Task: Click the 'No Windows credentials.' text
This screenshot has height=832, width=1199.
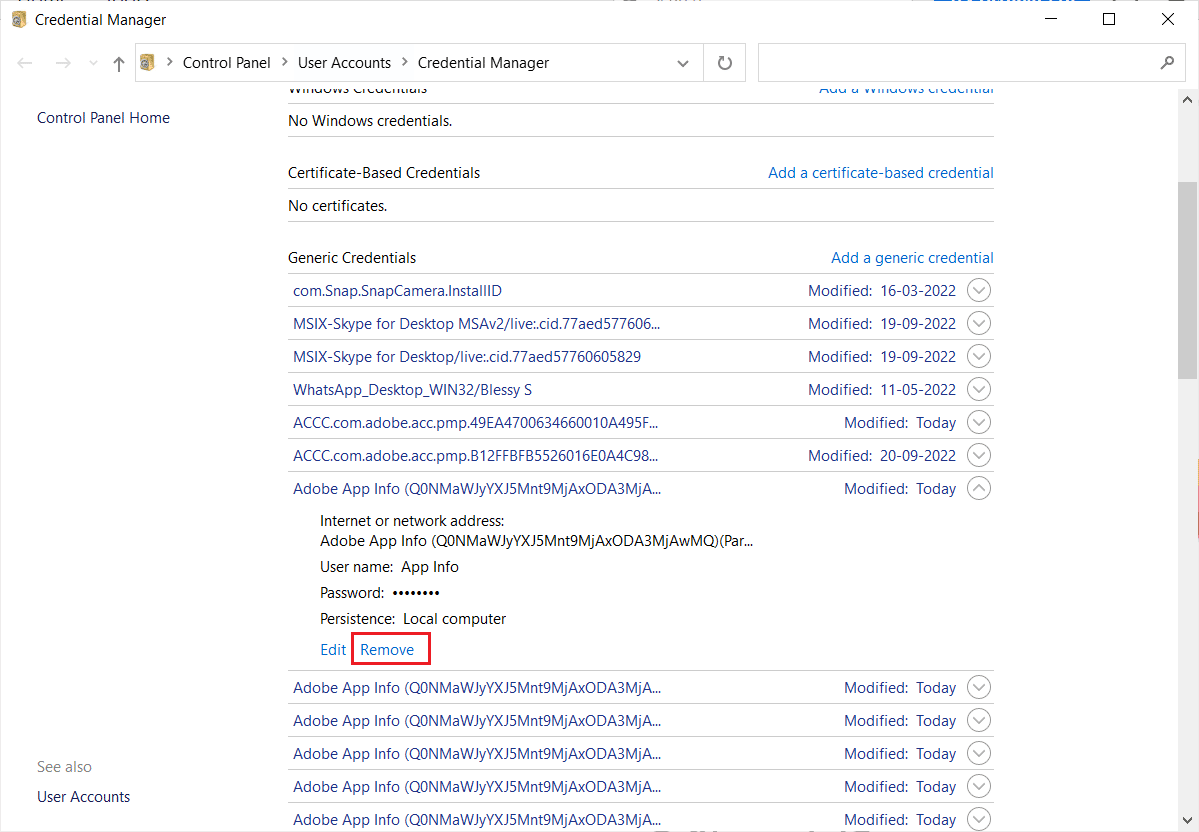Action: coord(370,121)
